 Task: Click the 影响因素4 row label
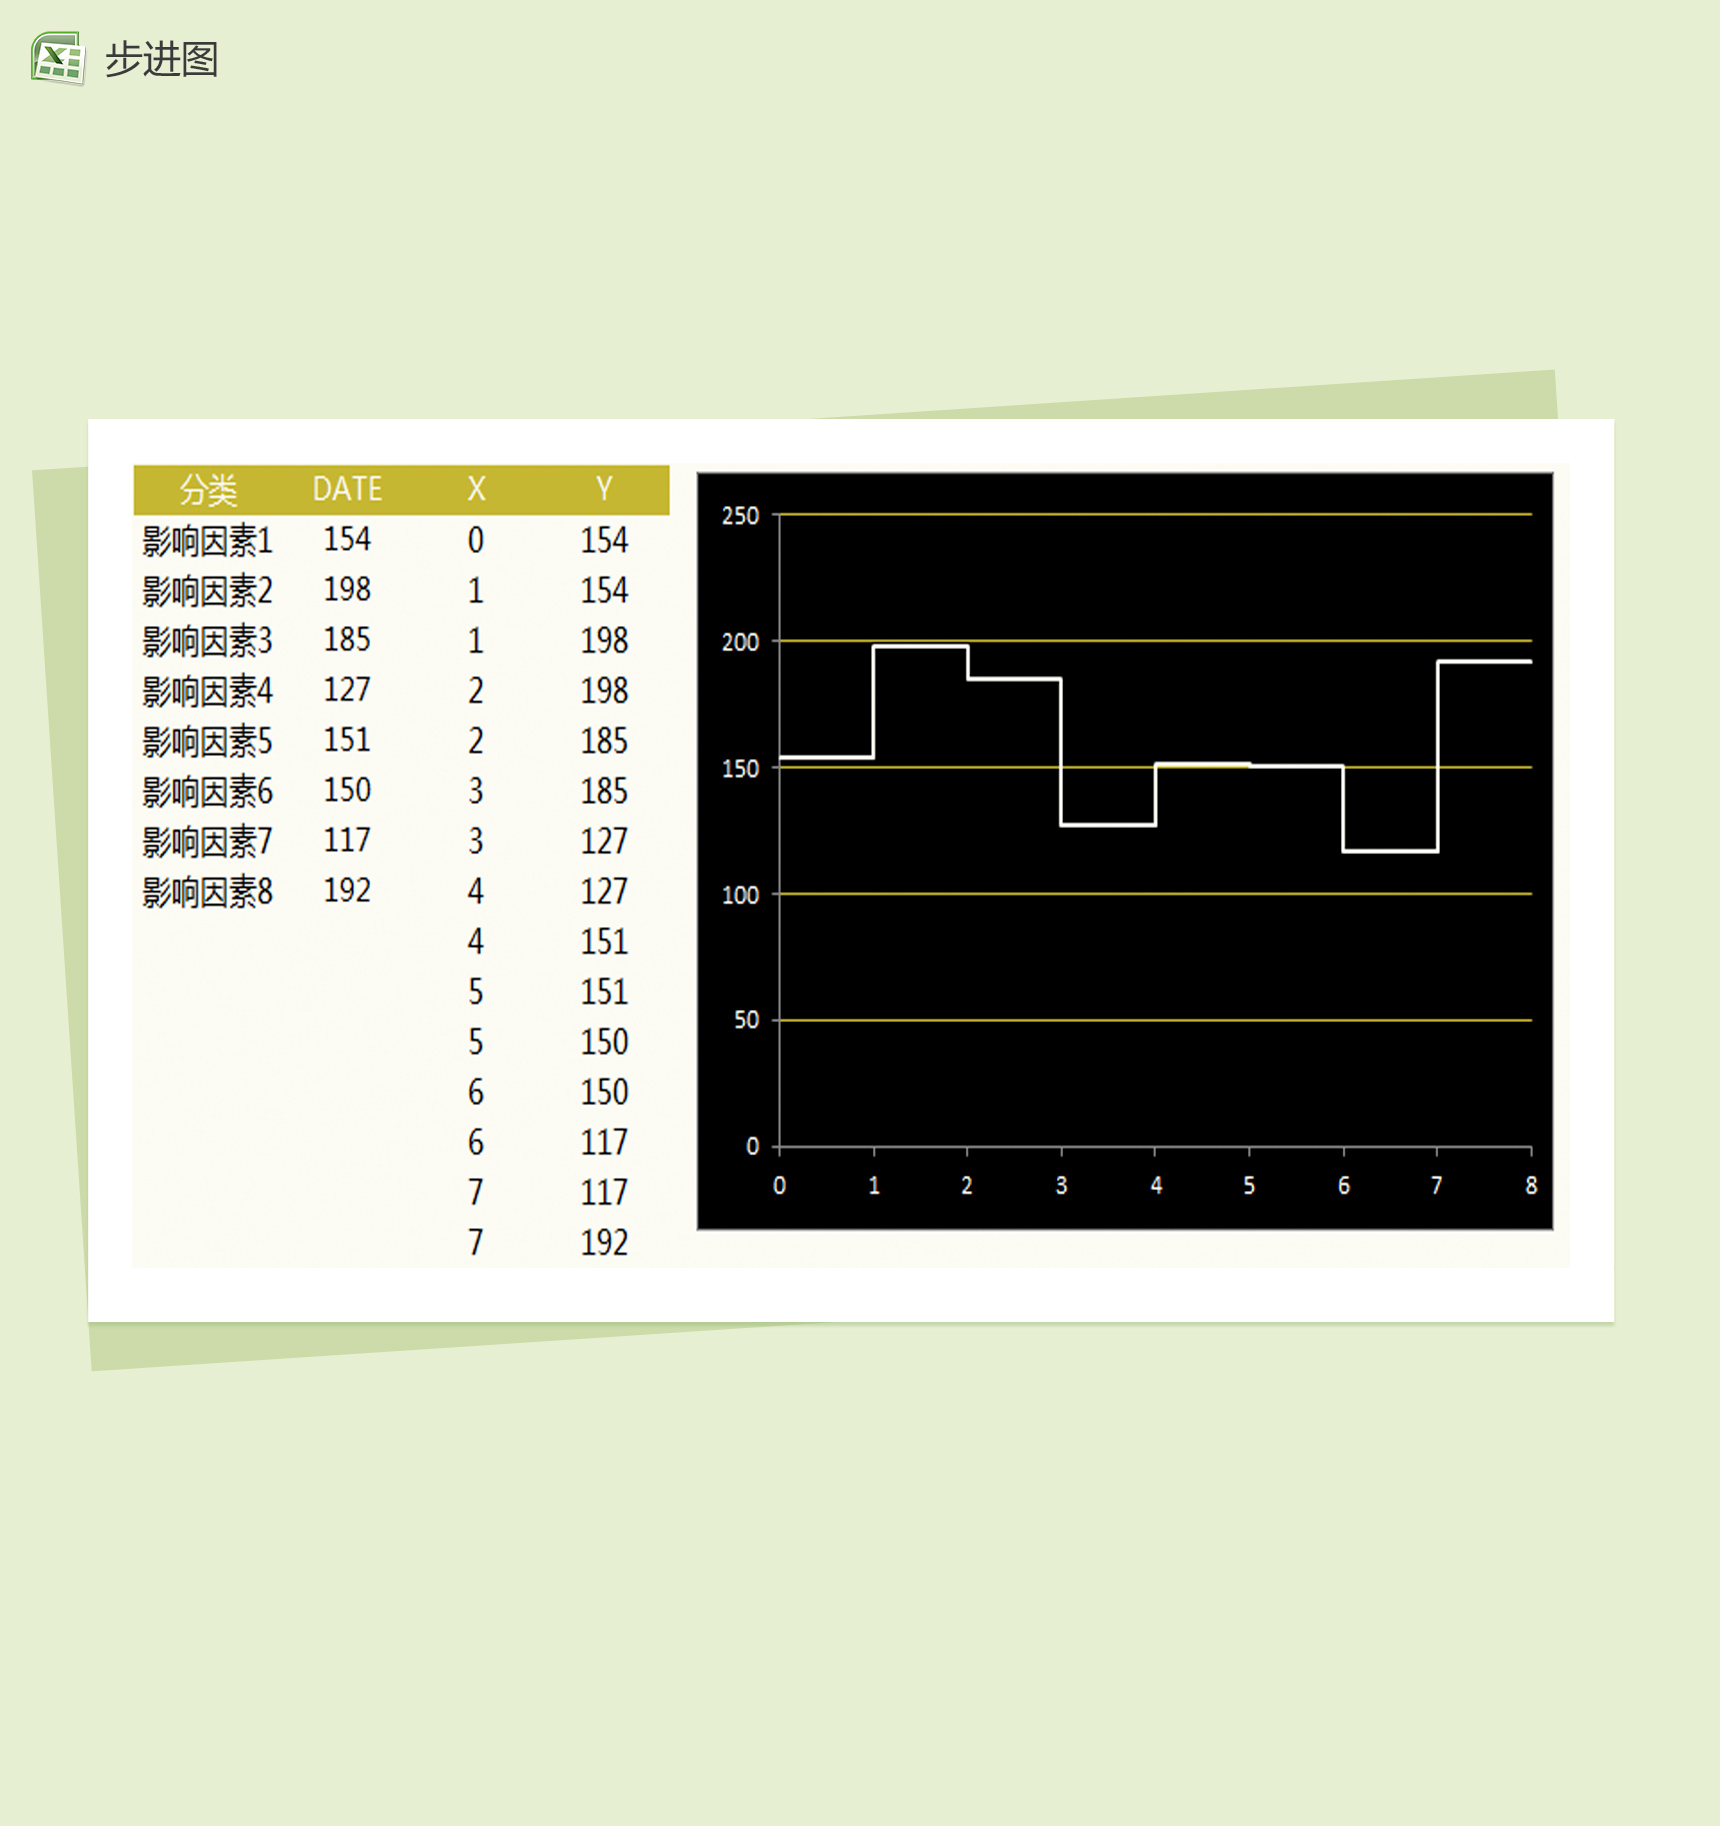click(207, 691)
